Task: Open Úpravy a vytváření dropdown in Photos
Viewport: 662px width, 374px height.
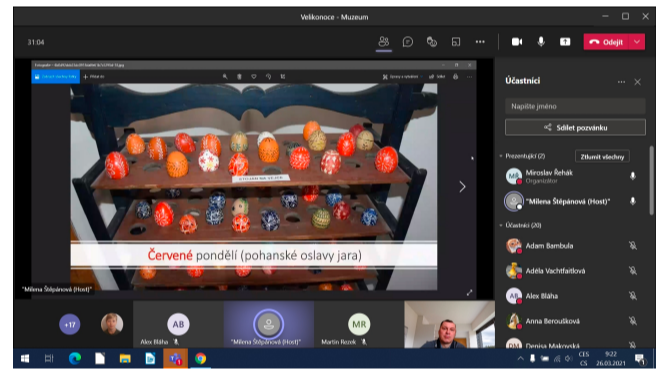Action: (402, 77)
